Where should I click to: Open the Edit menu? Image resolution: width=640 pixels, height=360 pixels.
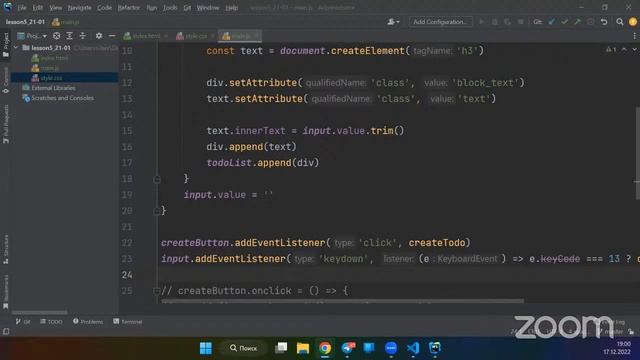click(38, 8)
